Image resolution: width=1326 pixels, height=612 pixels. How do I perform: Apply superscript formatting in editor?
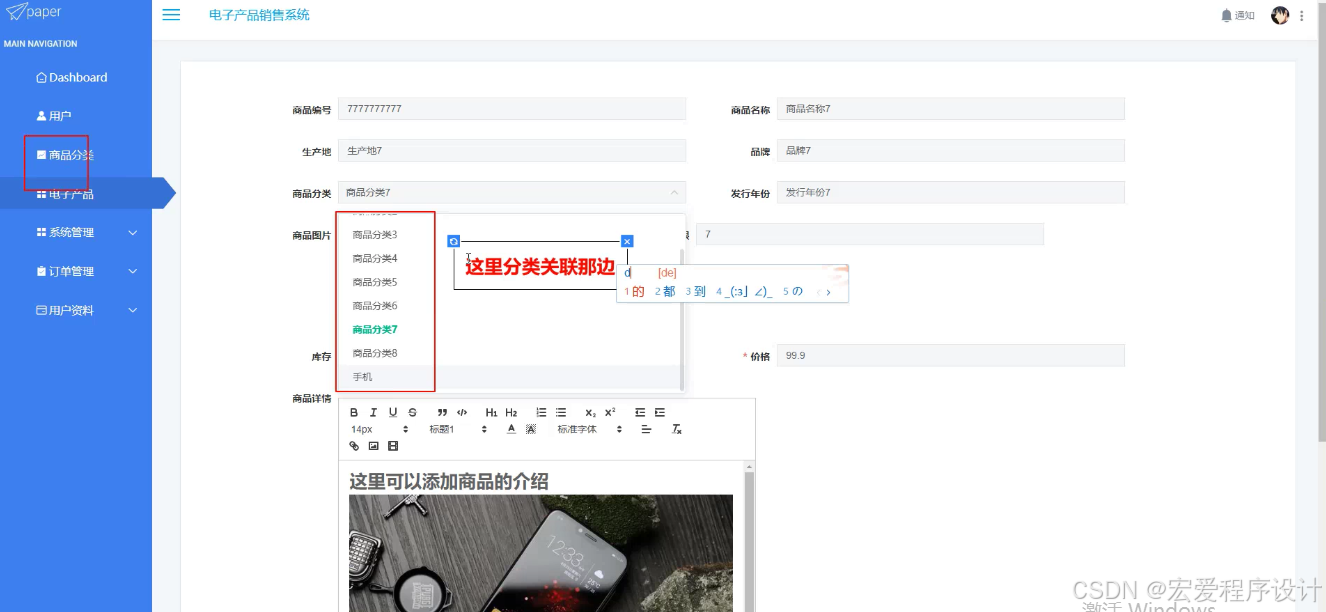pos(610,412)
